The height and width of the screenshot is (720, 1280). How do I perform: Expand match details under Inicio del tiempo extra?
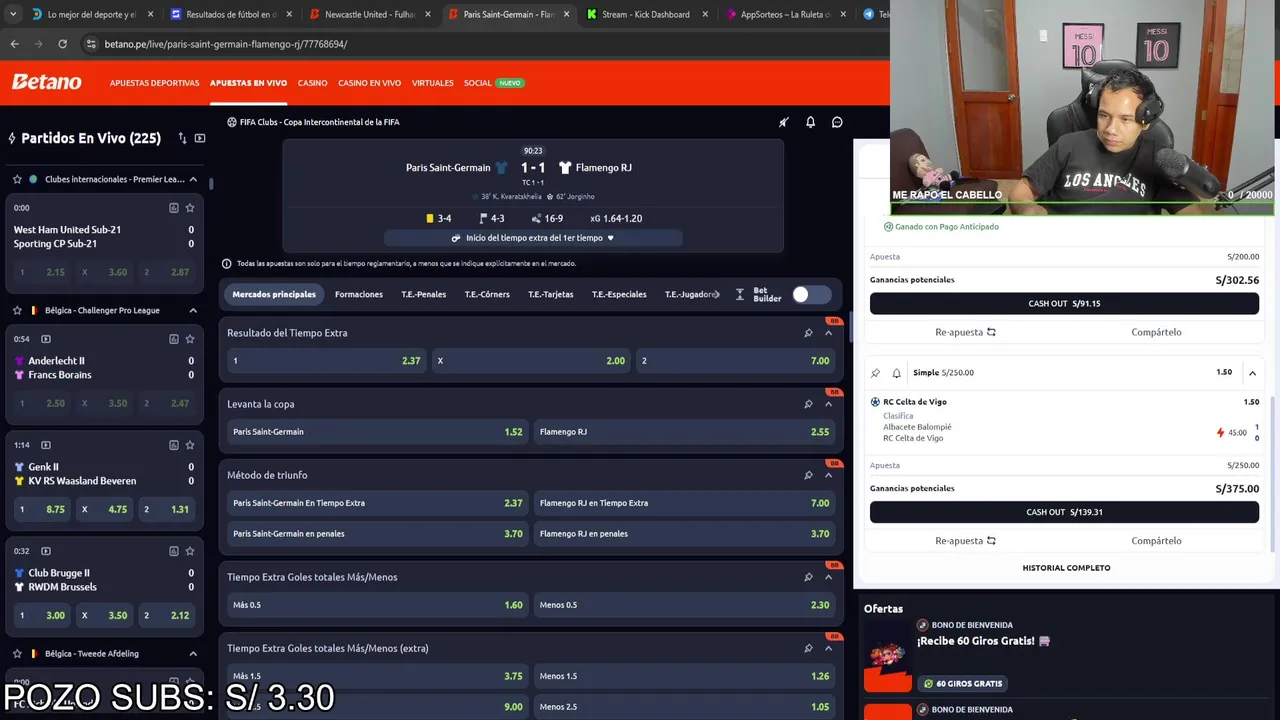coord(533,238)
